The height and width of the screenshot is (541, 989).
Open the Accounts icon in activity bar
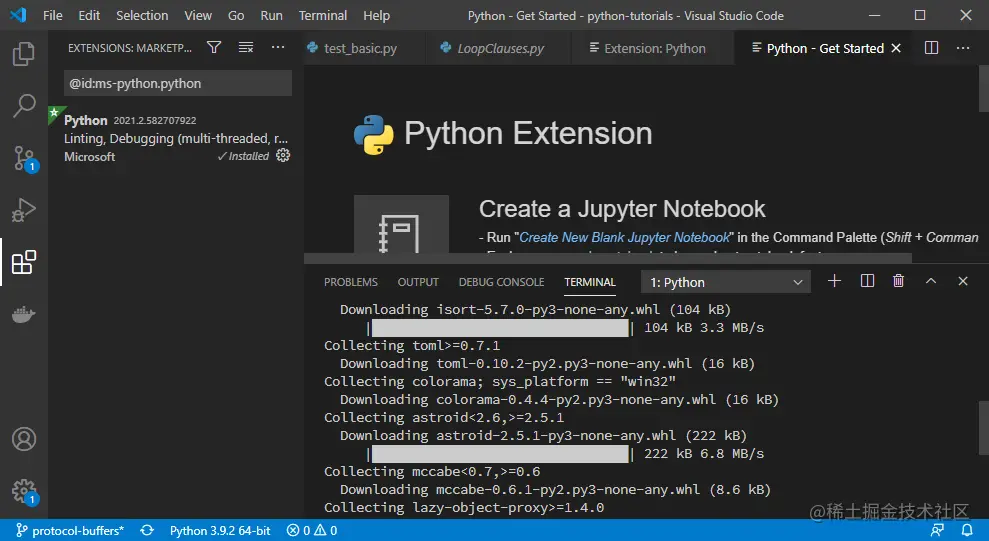[x=24, y=439]
